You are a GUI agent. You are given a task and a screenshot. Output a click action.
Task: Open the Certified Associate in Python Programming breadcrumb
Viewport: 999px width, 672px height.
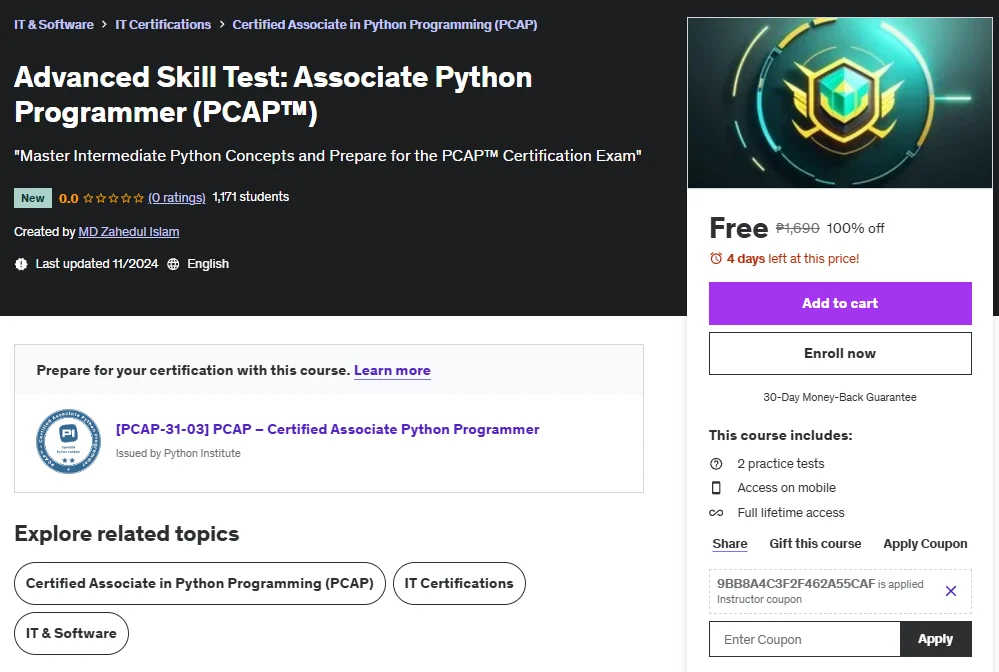(385, 24)
